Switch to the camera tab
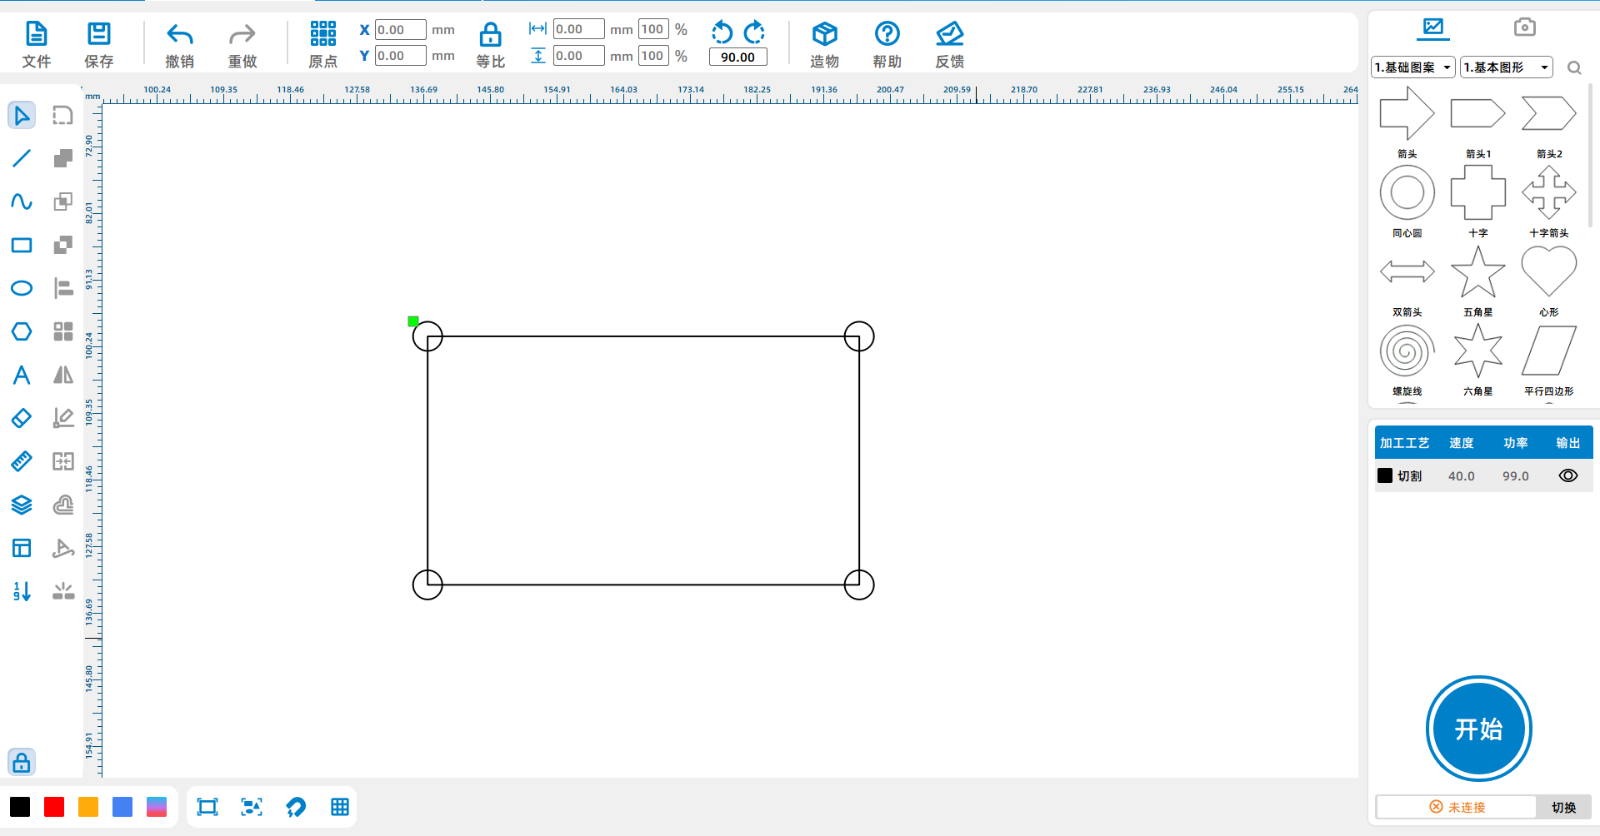This screenshot has width=1600, height=836. [1524, 27]
